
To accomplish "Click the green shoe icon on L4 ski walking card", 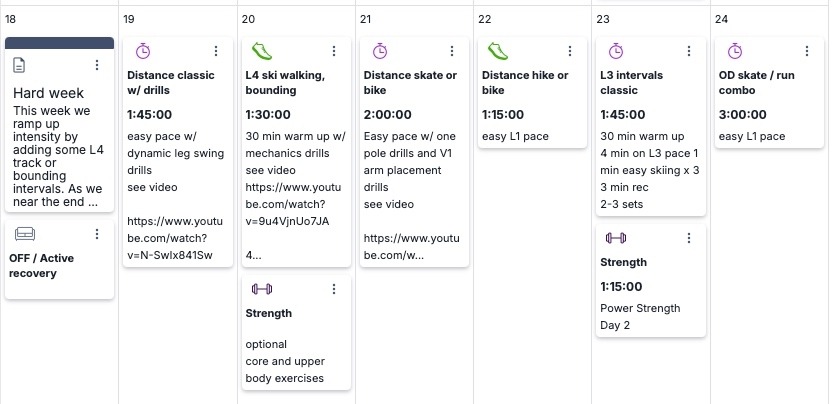I will pos(261,51).
